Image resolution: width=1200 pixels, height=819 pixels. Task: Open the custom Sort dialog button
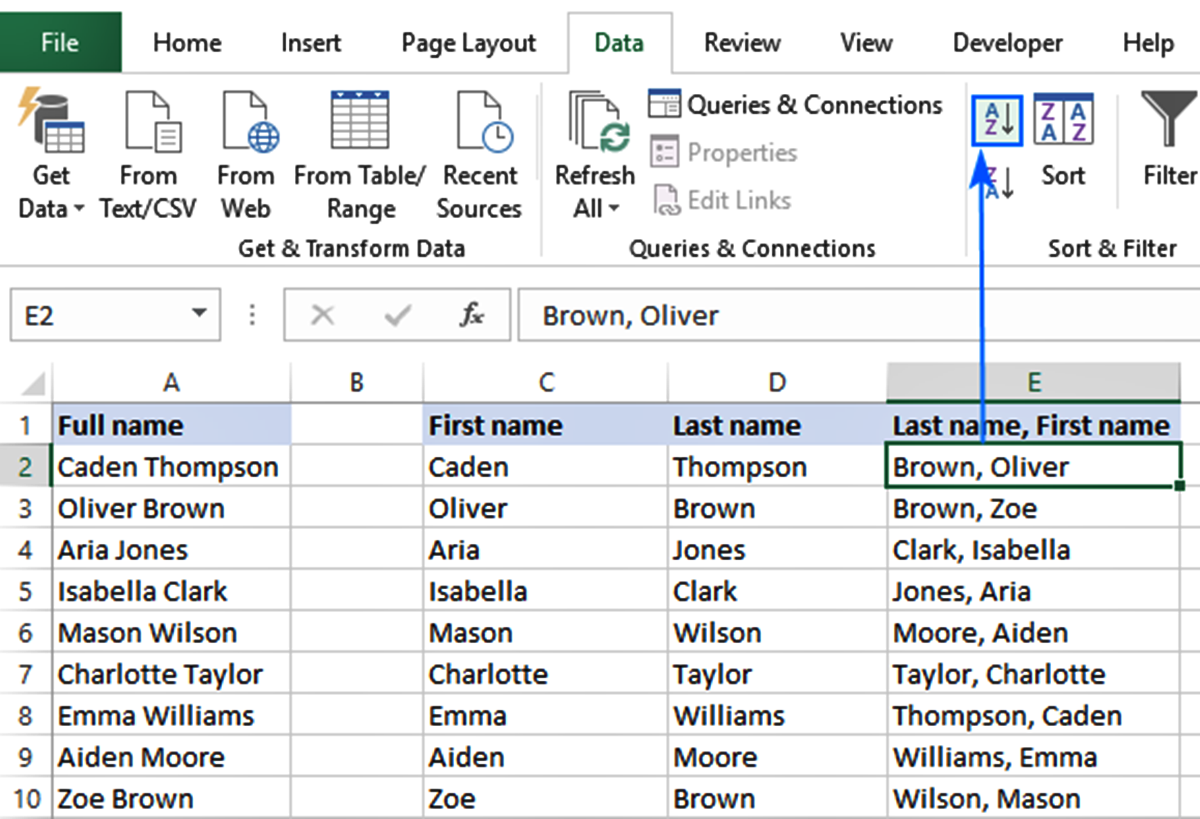(x=1063, y=140)
